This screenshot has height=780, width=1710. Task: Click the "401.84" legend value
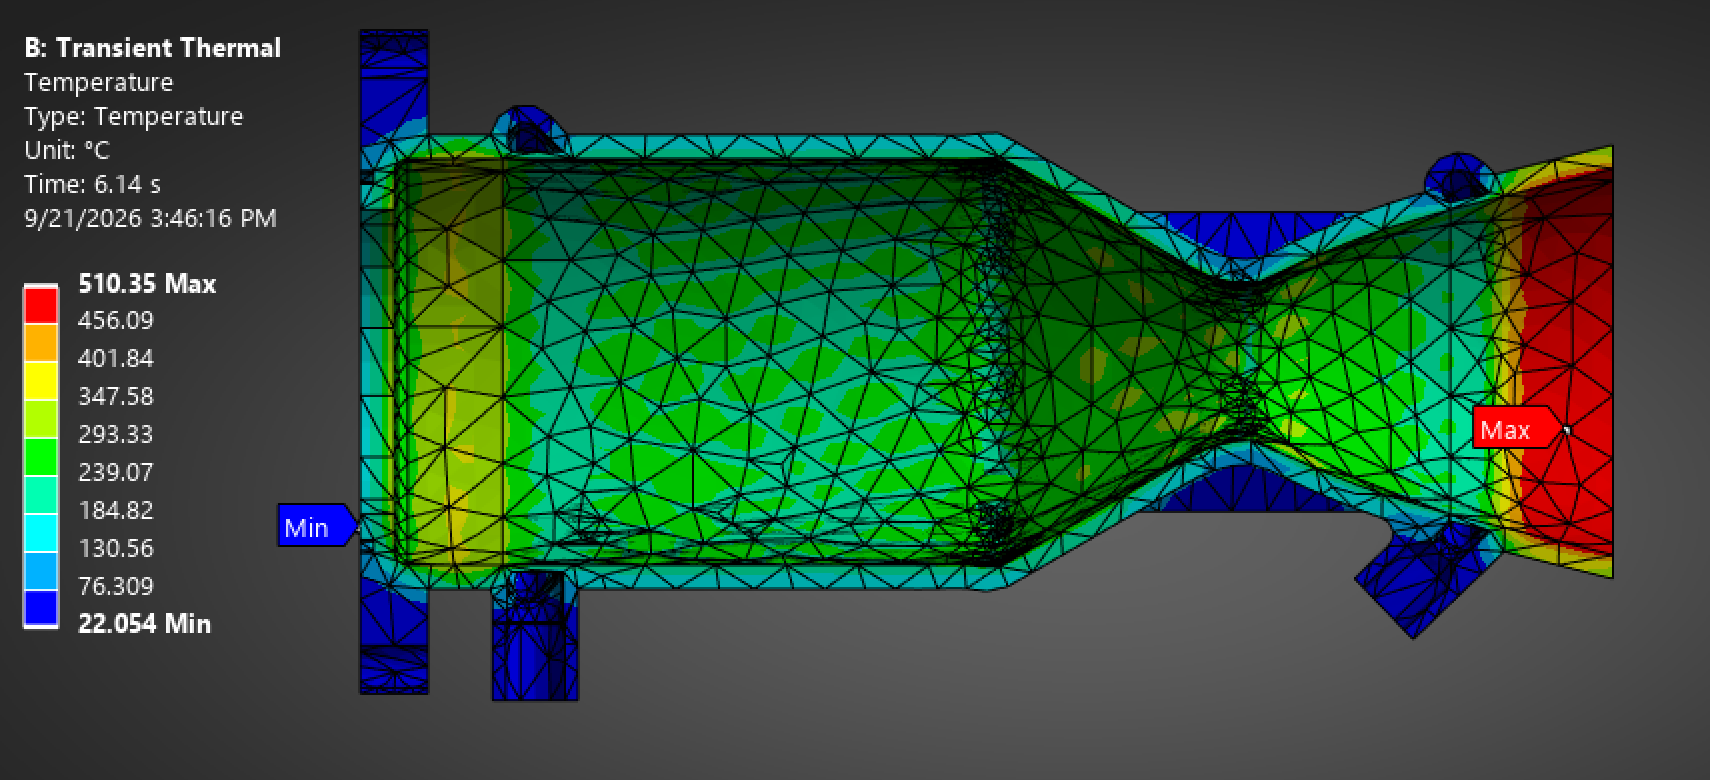pos(116,358)
